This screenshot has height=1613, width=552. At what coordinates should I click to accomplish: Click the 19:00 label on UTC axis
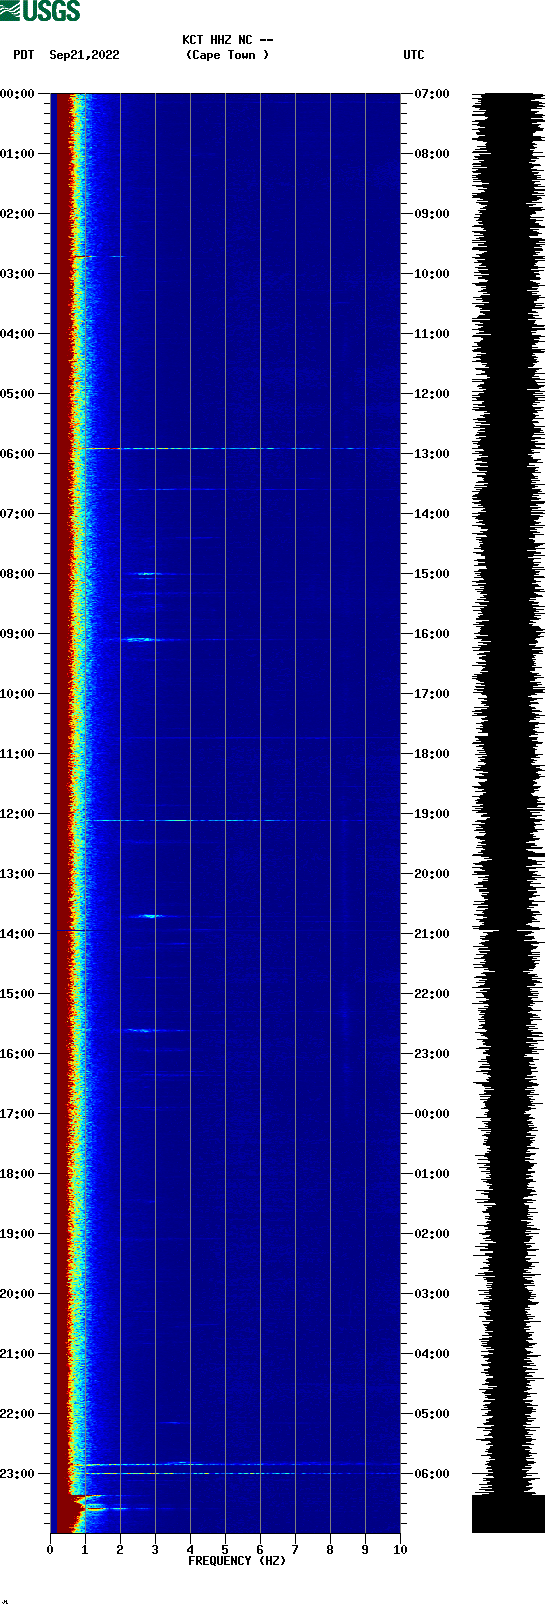[x=432, y=814]
